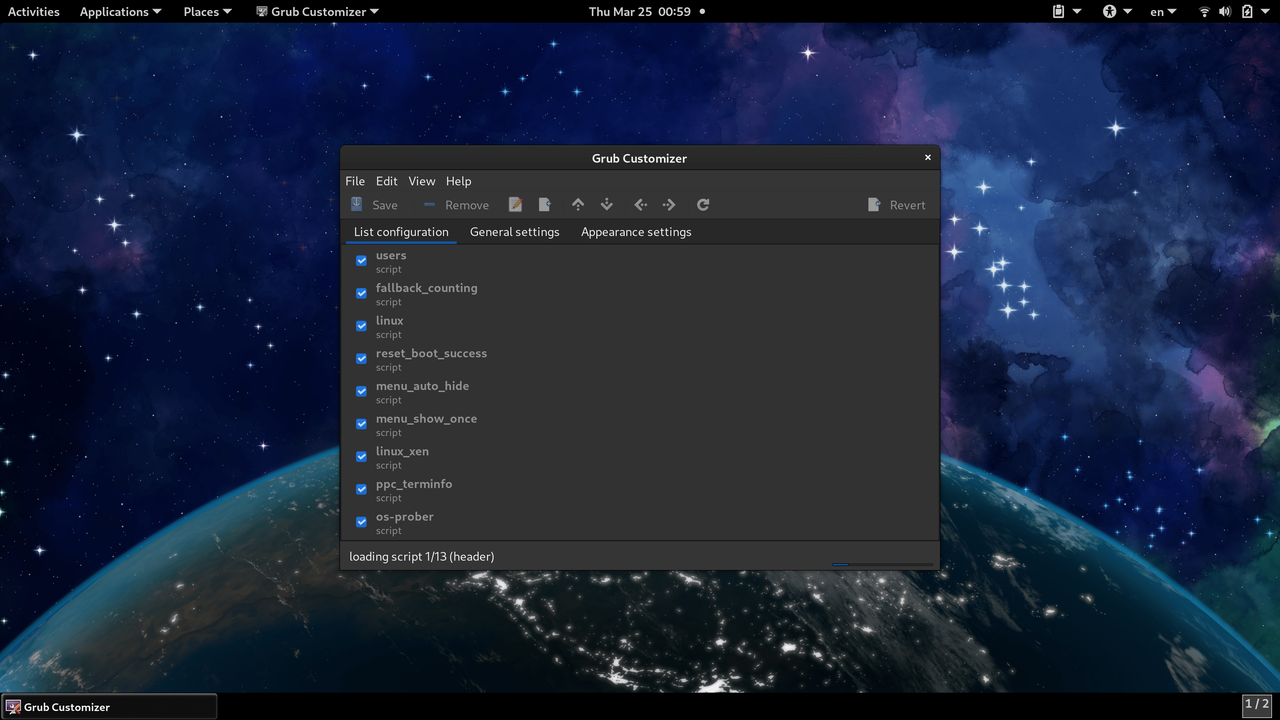Click the Save toolbar button
This screenshot has height=720, width=1280.
click(374, 205)
